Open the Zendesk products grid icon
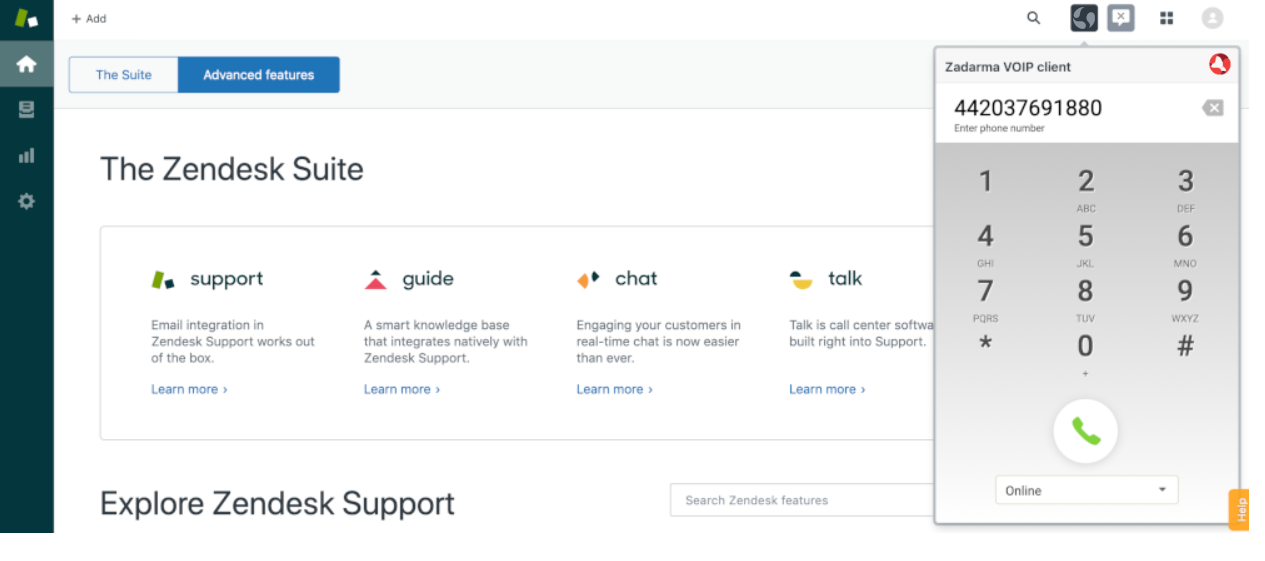The width and height of the screenshot is (1265, 561). (1166, 18)
